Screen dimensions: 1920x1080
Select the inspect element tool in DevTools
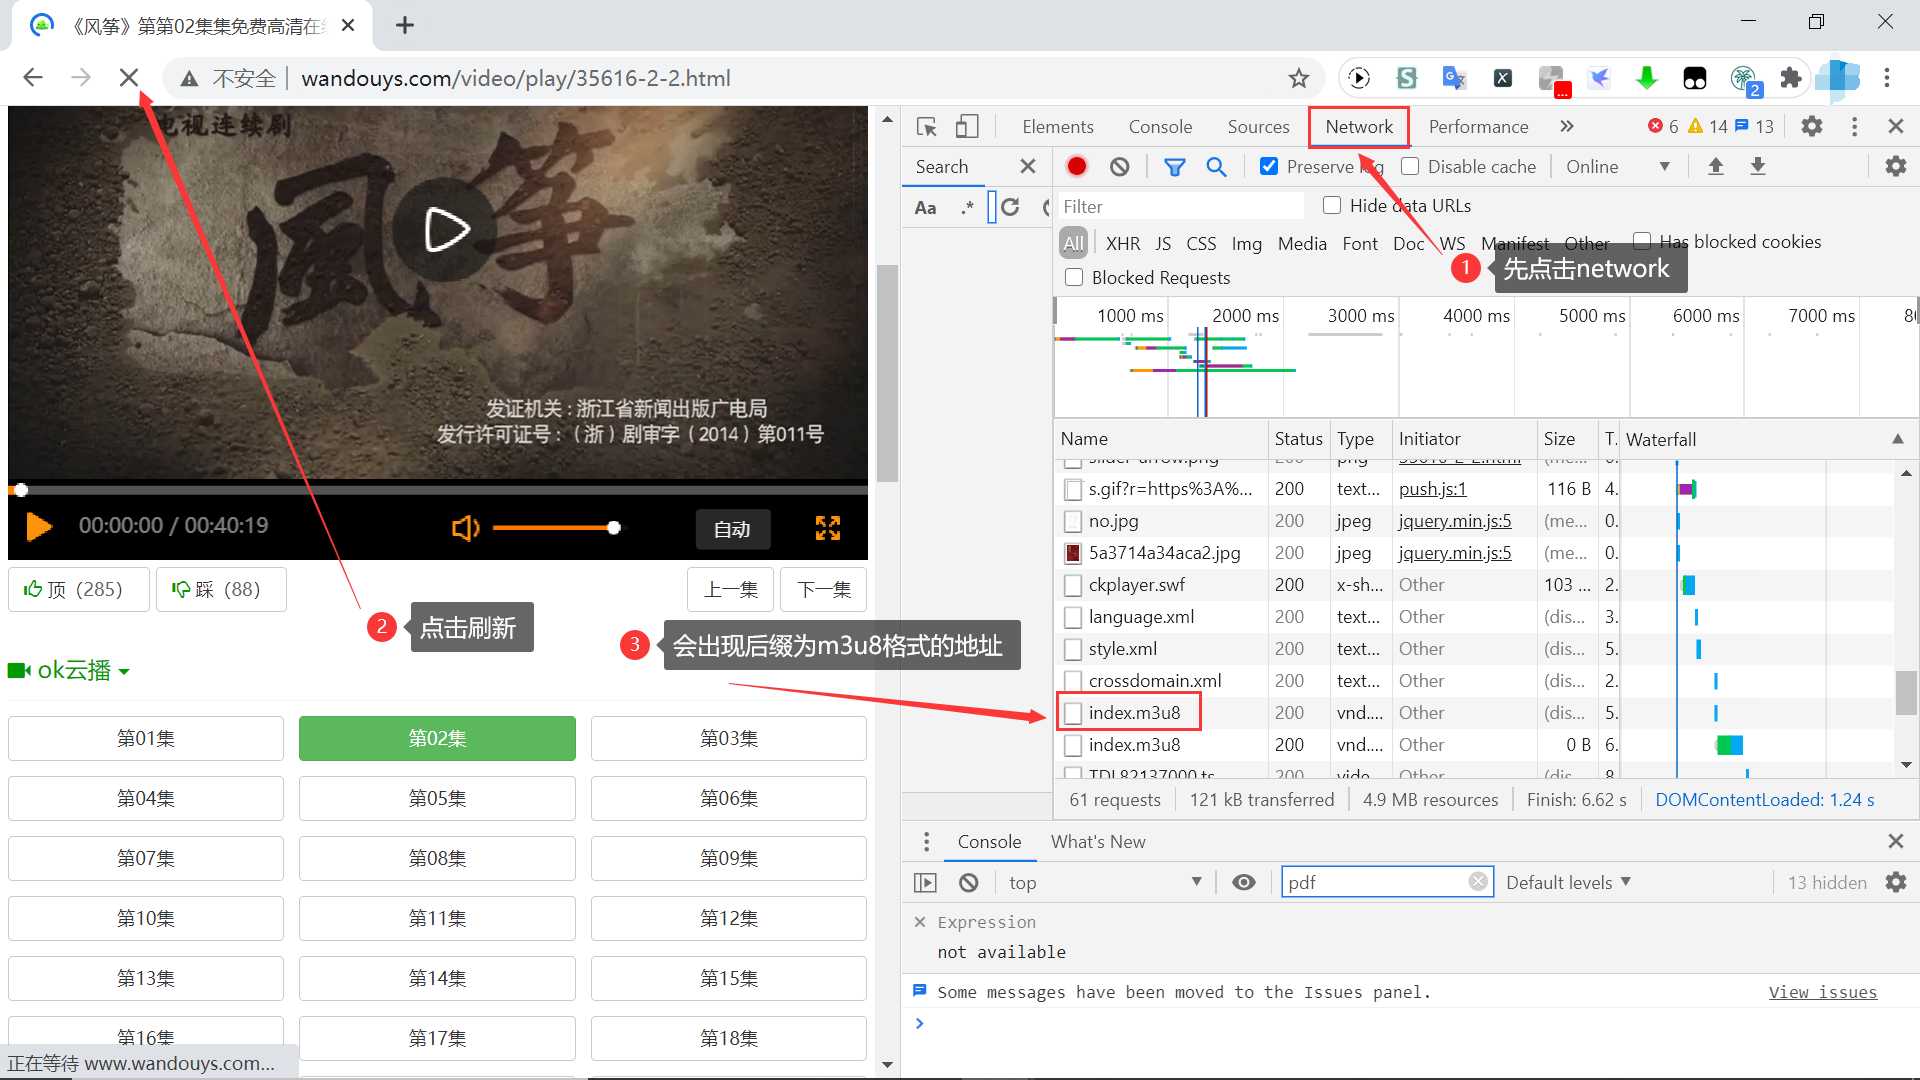[926, 126]
